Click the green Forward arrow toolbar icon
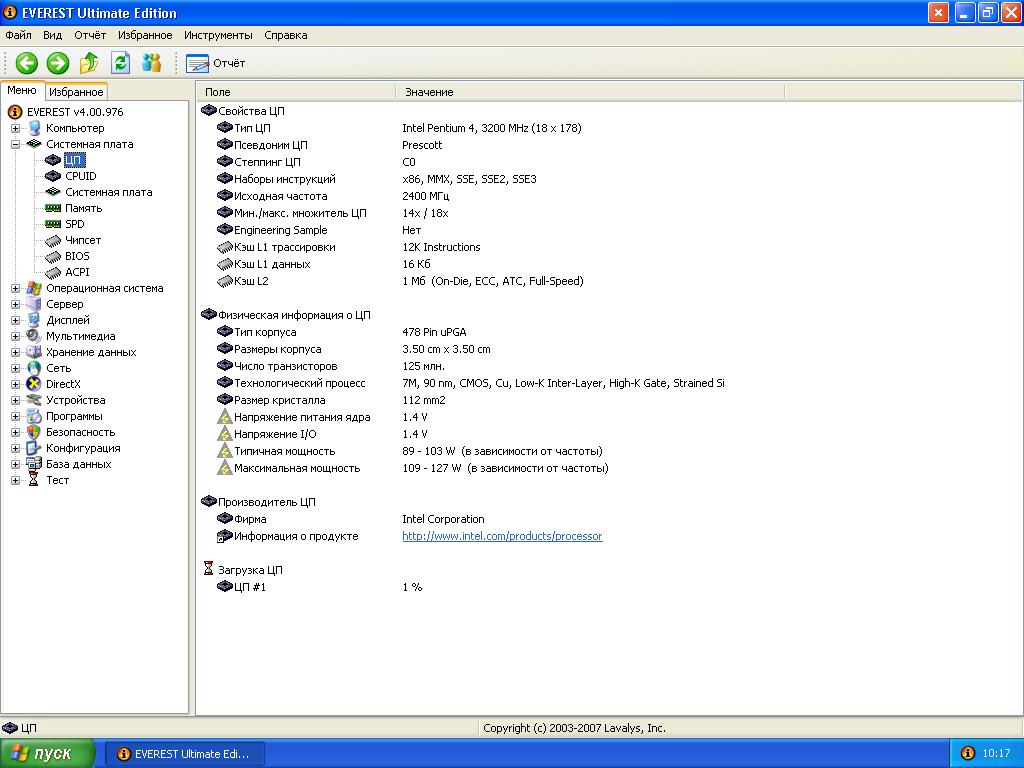 pyautogui.click(x=58, y=63)
